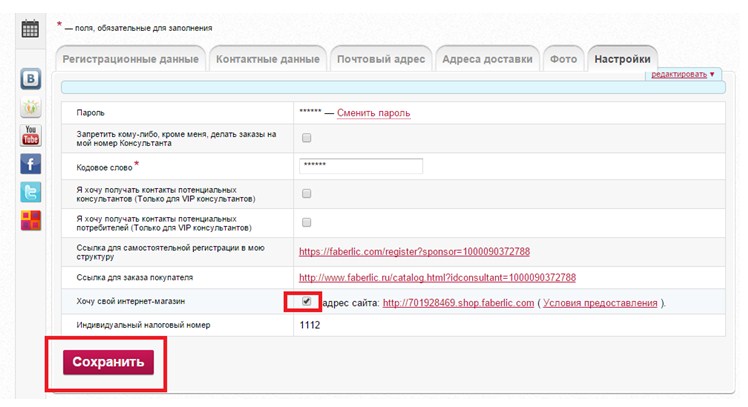This screenshot has width=748, height=407.
Task: Click the Сохранить button
Action: tap(108, 362)
